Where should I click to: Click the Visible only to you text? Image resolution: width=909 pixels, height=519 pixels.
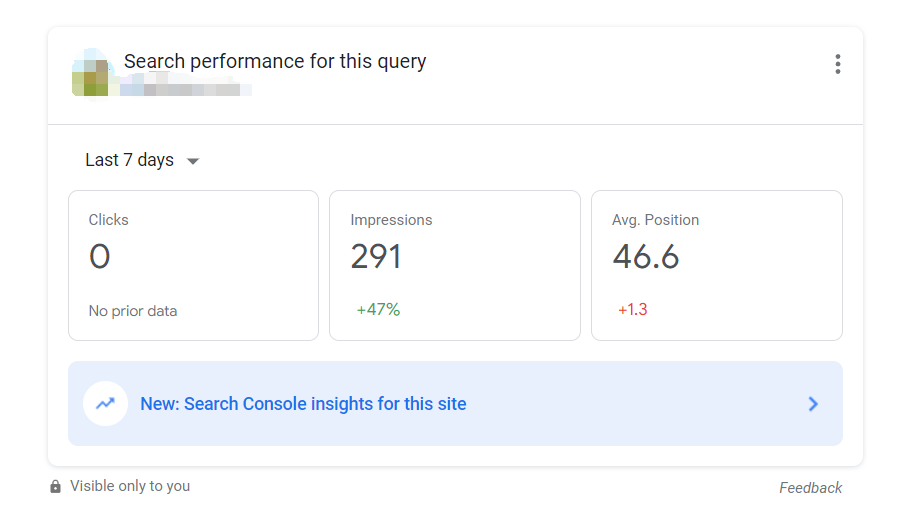(x=130, y=486)
